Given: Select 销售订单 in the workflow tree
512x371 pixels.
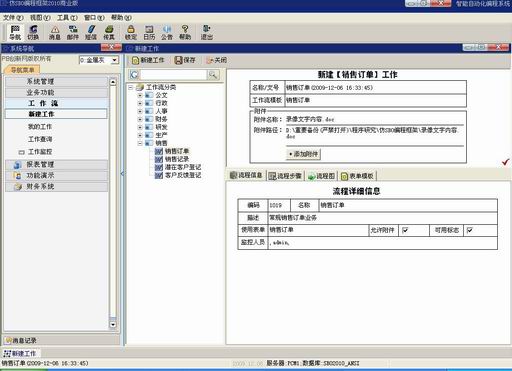Looking at the screenshot, I should [177, 151].
